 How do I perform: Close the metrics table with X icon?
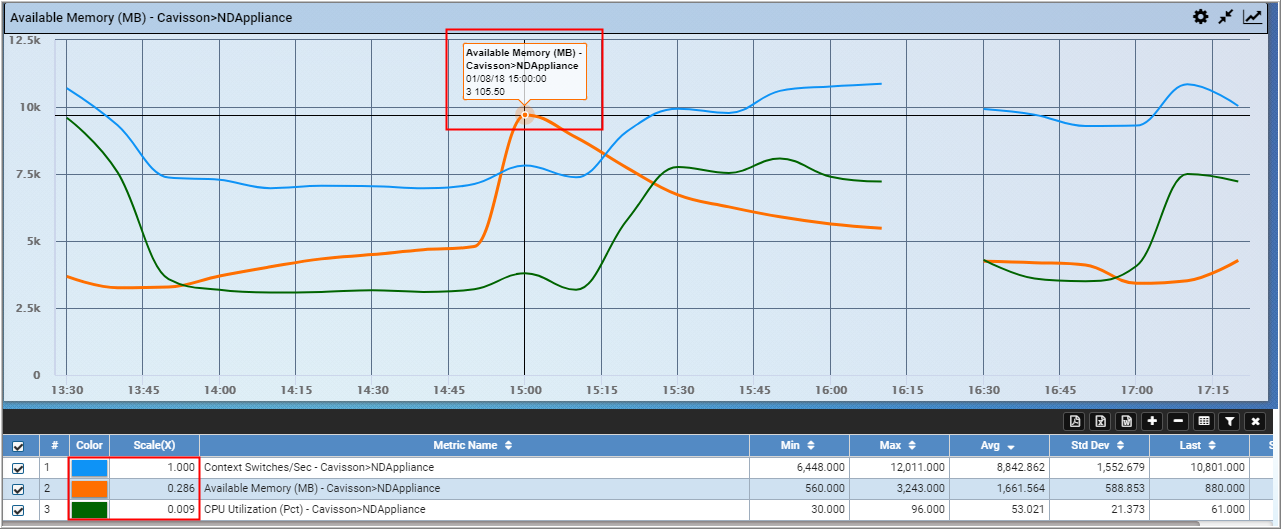click(x=1255, y=421)
